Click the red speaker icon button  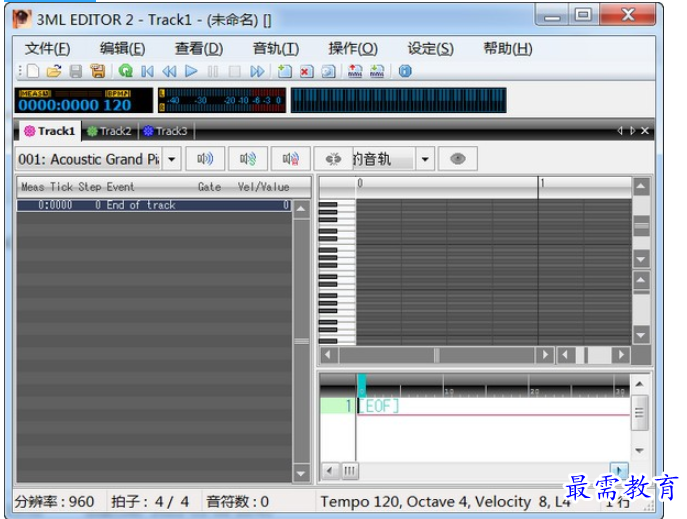[x=291, y=159]
